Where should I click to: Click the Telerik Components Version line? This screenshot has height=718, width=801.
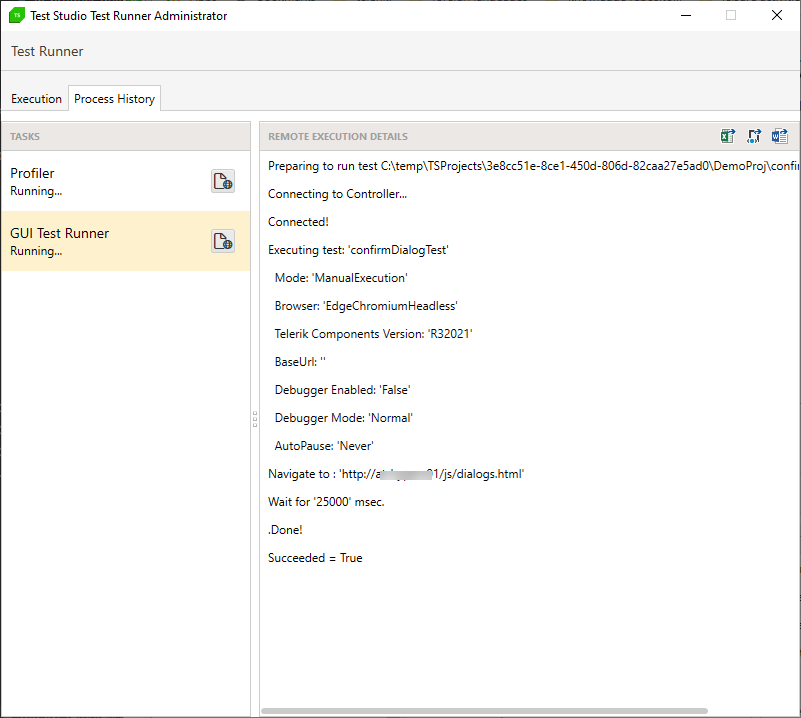pos(373,334)
